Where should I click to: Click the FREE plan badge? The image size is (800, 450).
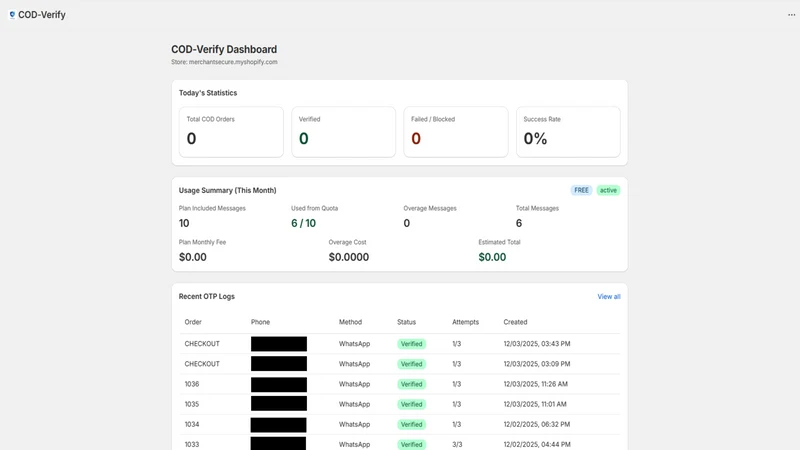pos(581,190)
